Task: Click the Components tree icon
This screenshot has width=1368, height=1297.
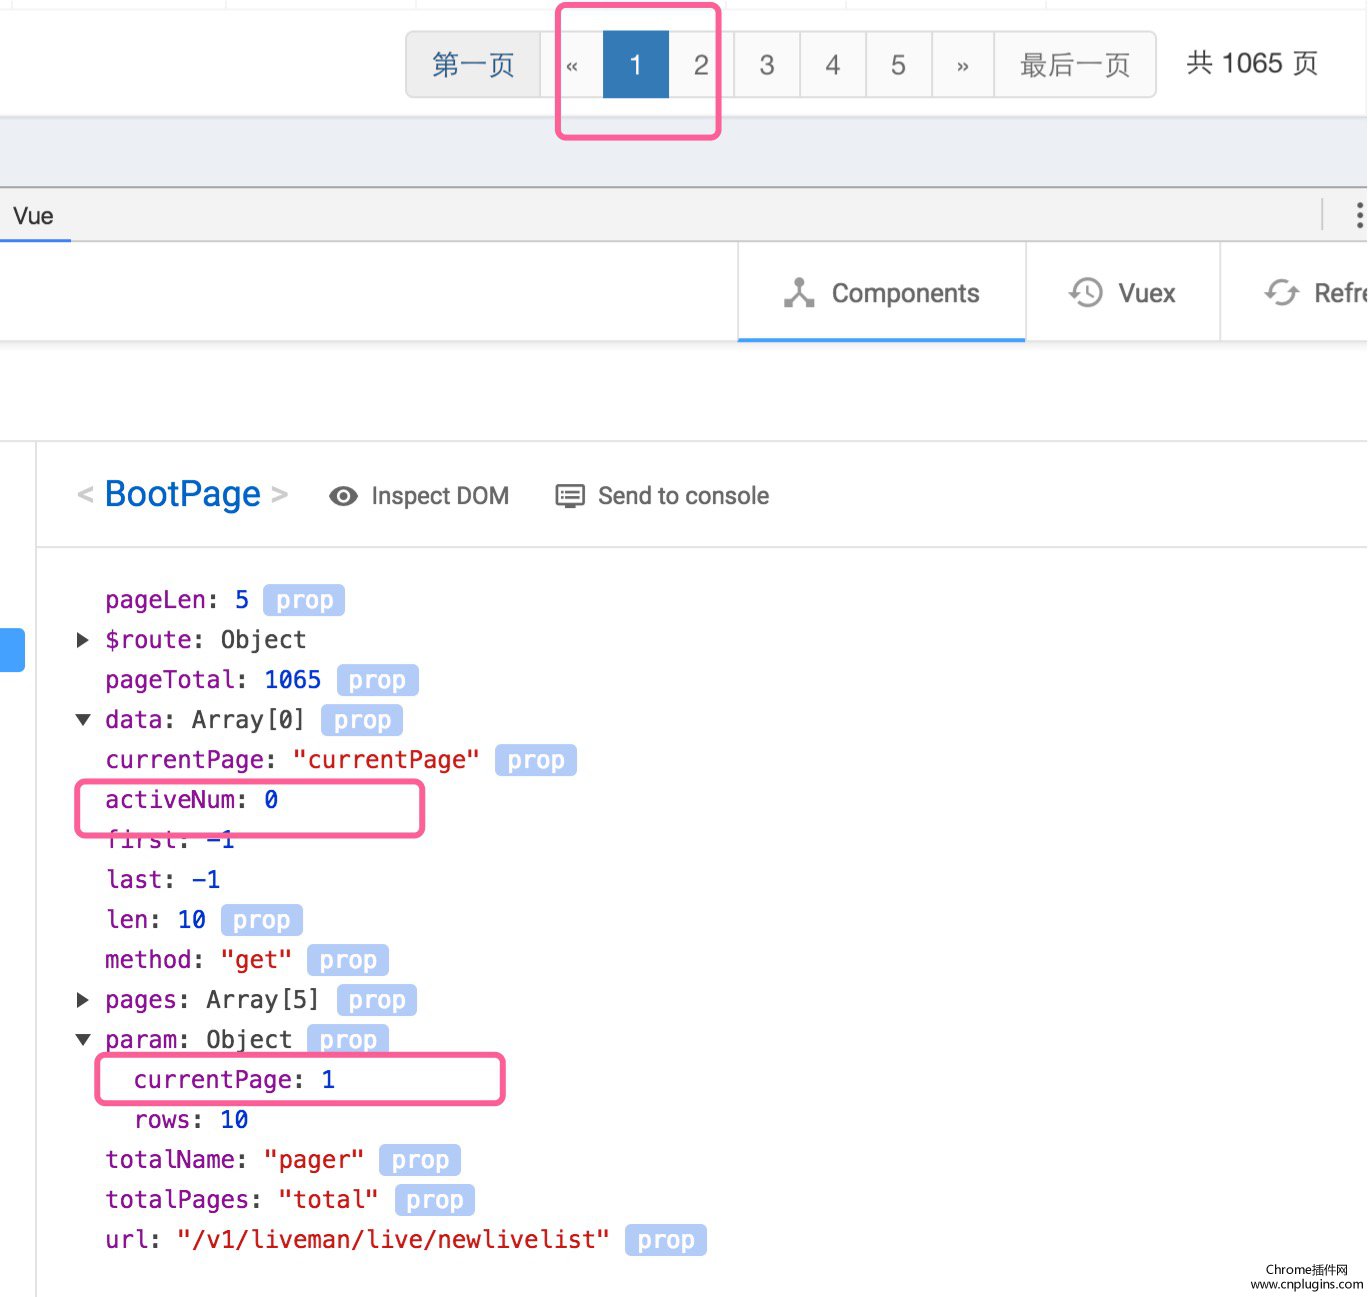Action: [799, 293]
